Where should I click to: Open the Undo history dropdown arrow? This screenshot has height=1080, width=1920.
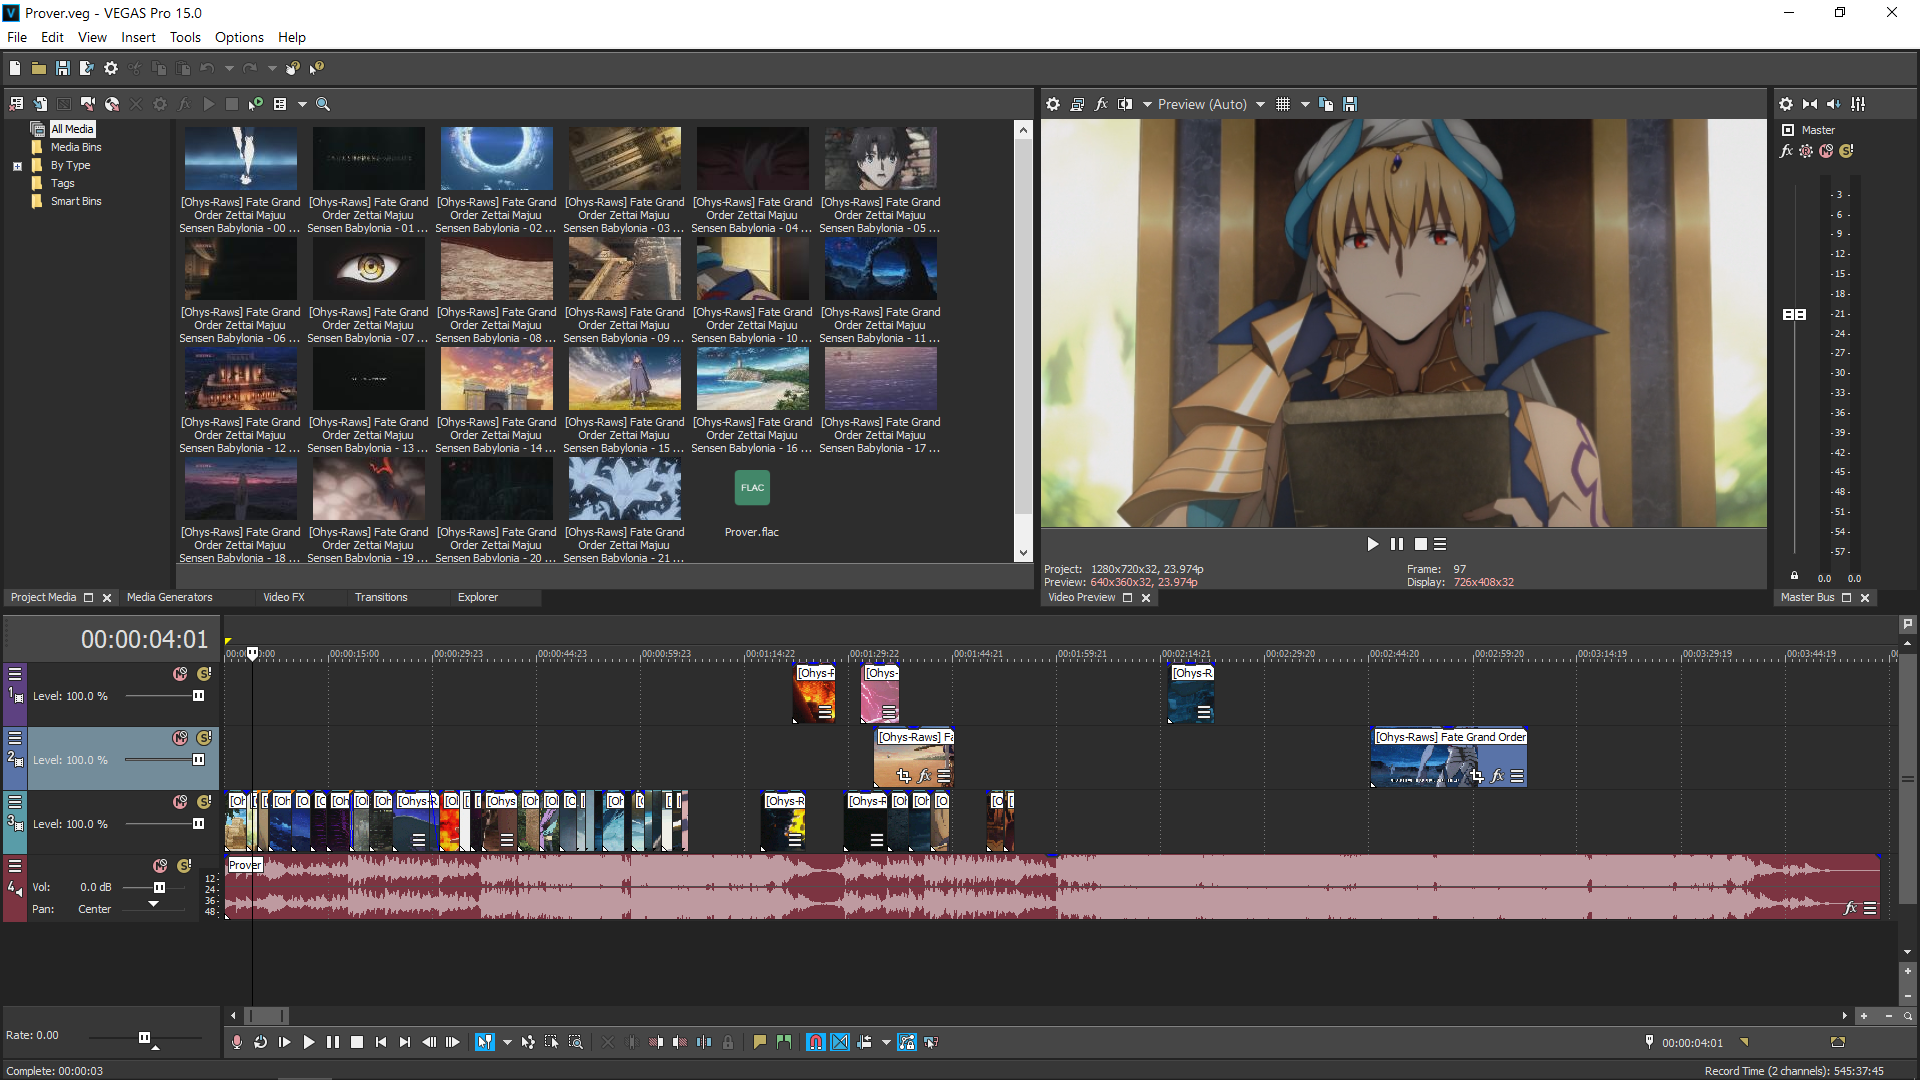(229, 68)
